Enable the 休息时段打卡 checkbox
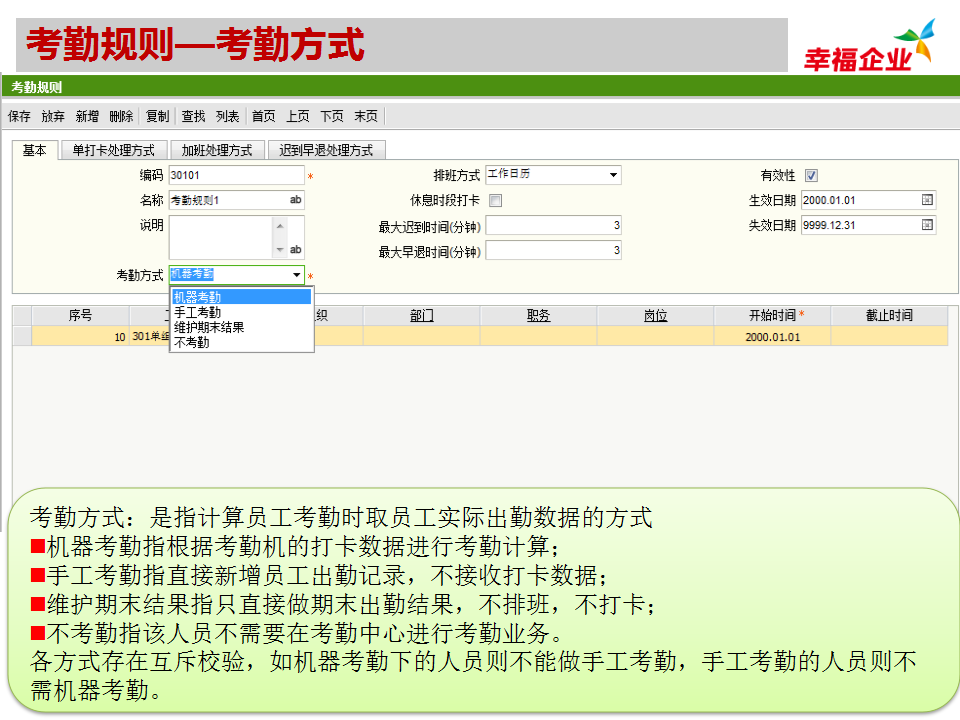This screenshot has height=720, width=960. coord(496,200)
